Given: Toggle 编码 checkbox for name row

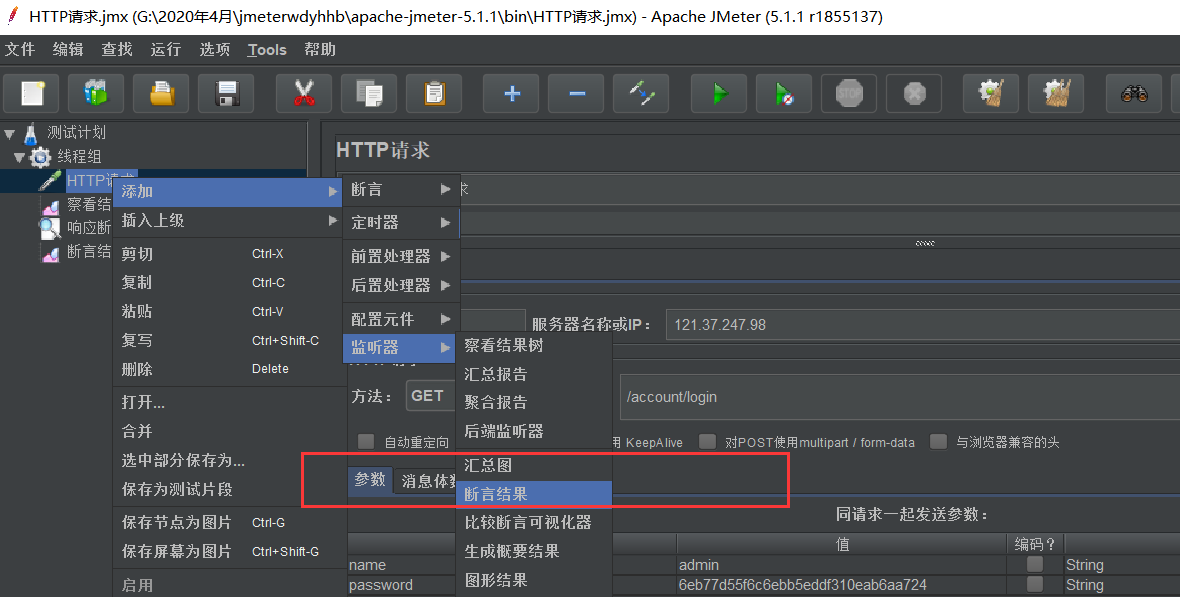Looking at the screenshot, I should (x=1035, y=564).
